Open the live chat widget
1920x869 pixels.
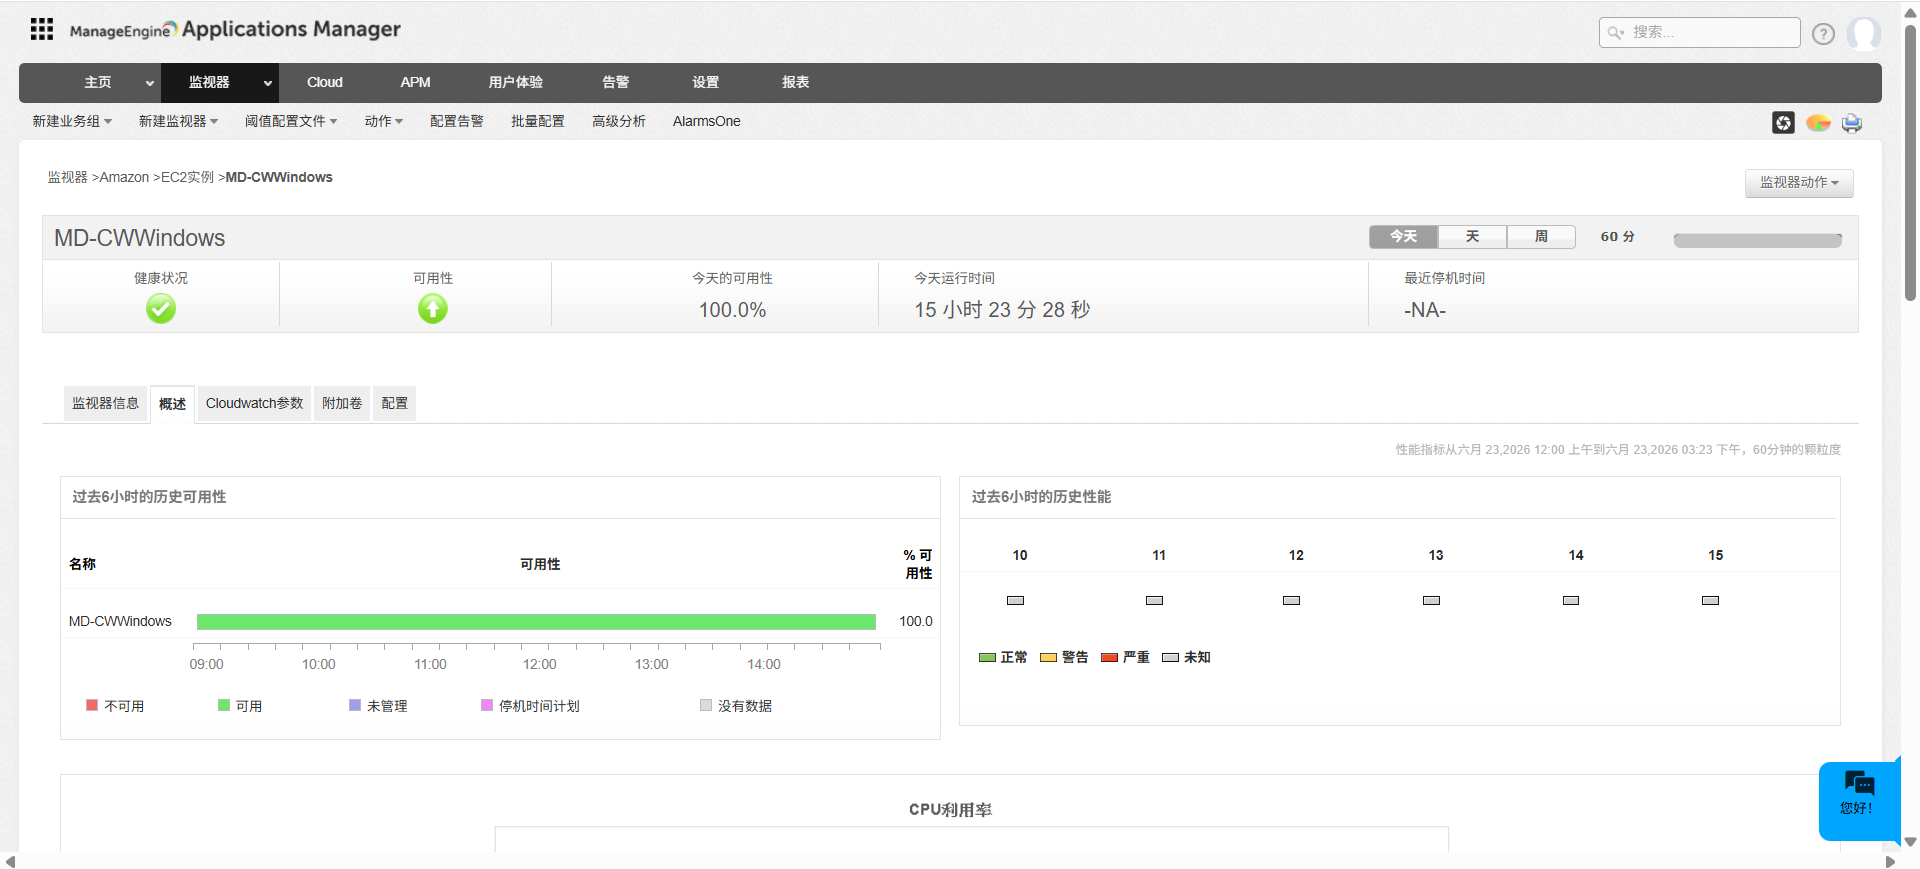(x=1859, y=801)
